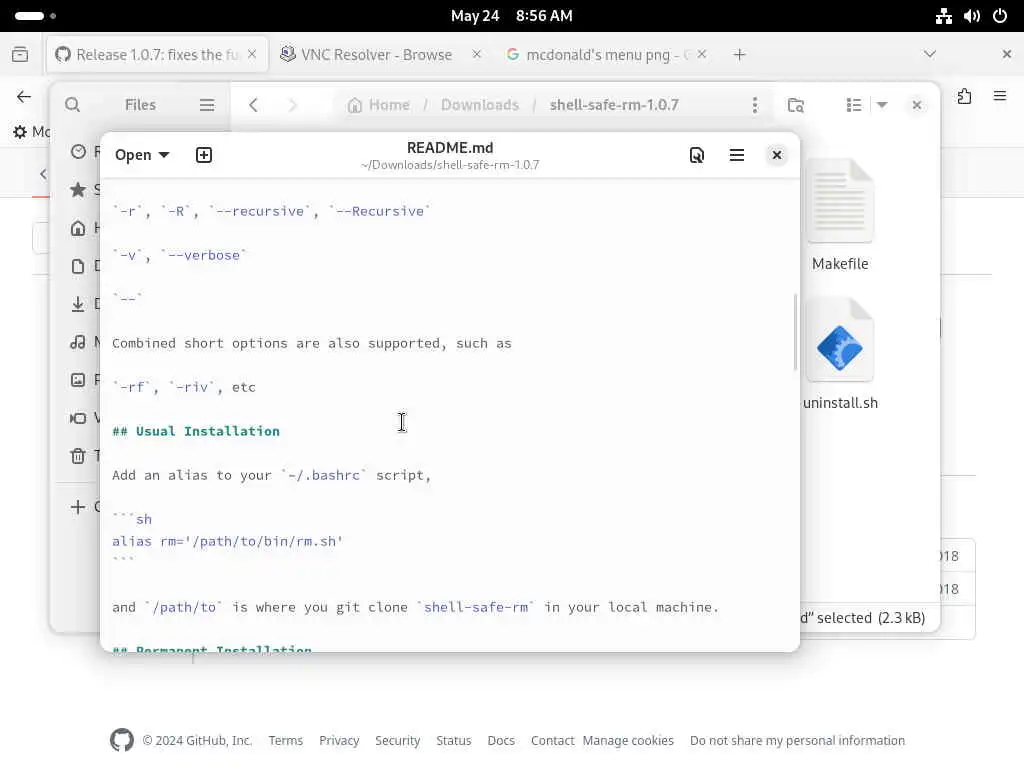Click the '## Usual Installation' heading text
1024x768 pixels.
196,431
